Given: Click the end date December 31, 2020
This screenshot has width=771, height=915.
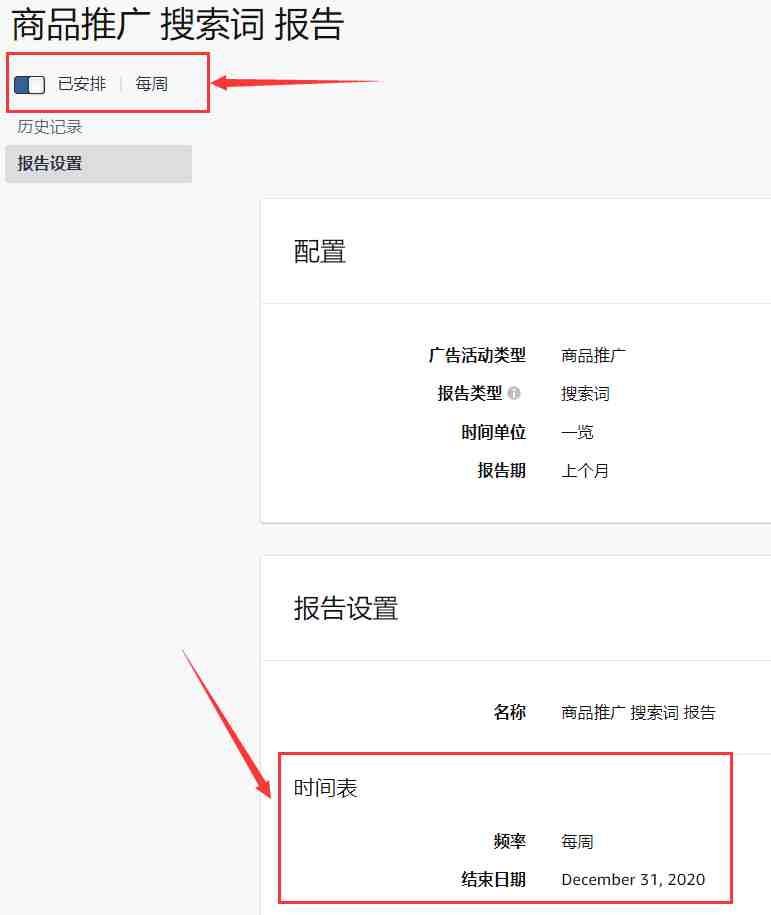Looking at the screenshot, I should coord(633,879).
